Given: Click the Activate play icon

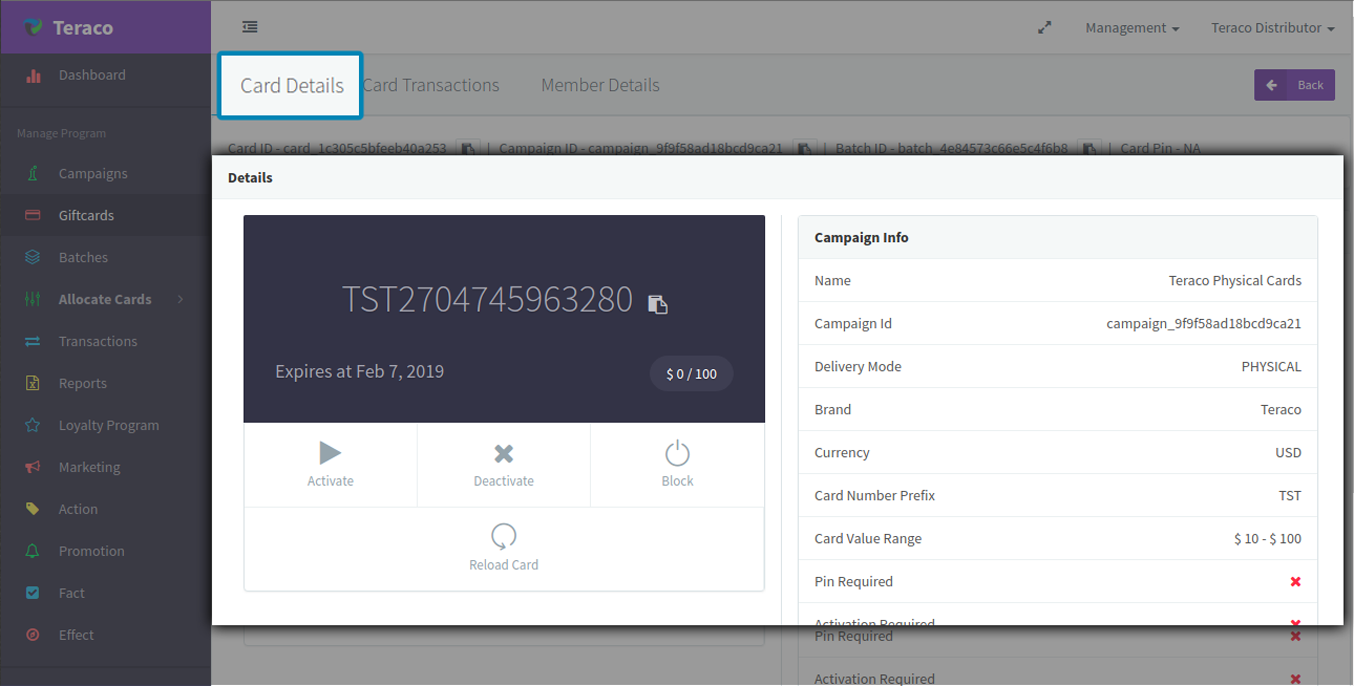Looking at the screenshot, I should (x=330, y=453).
